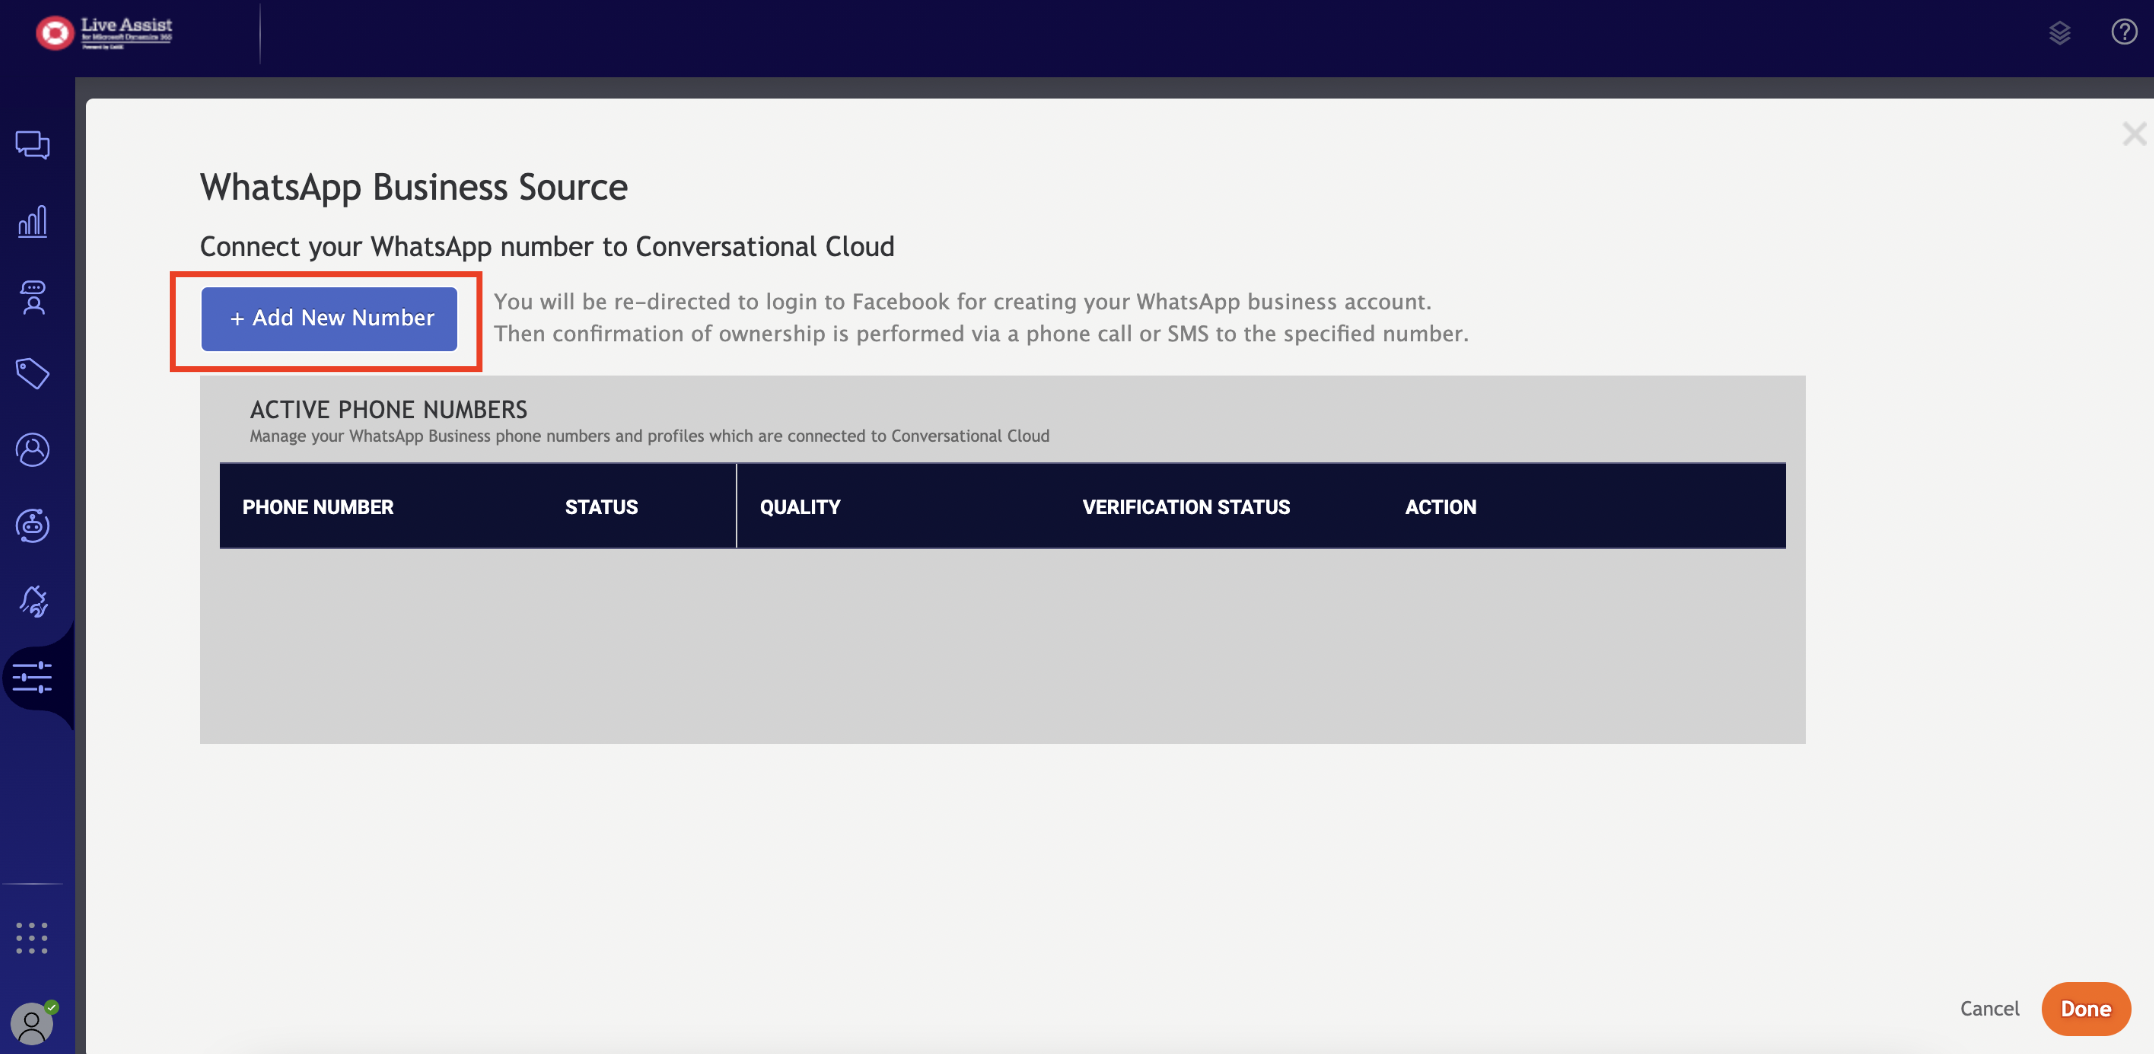Click the ACTION column header

coord(1441,507)
